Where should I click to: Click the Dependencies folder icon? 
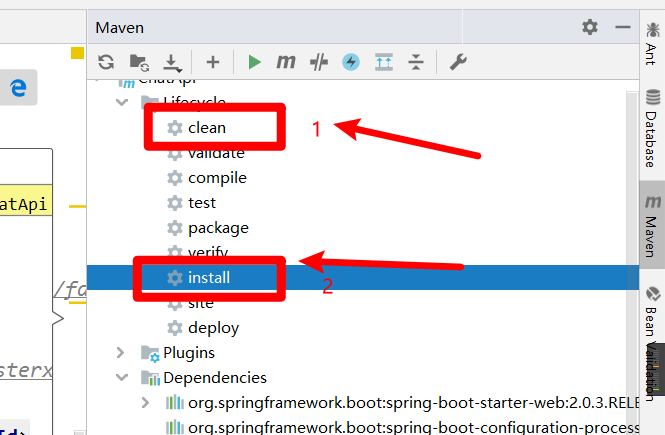tap(150, 378)
